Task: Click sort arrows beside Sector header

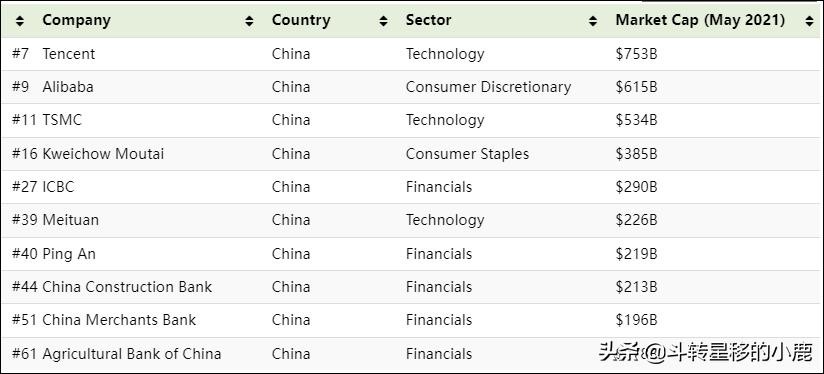Action: 593,21
